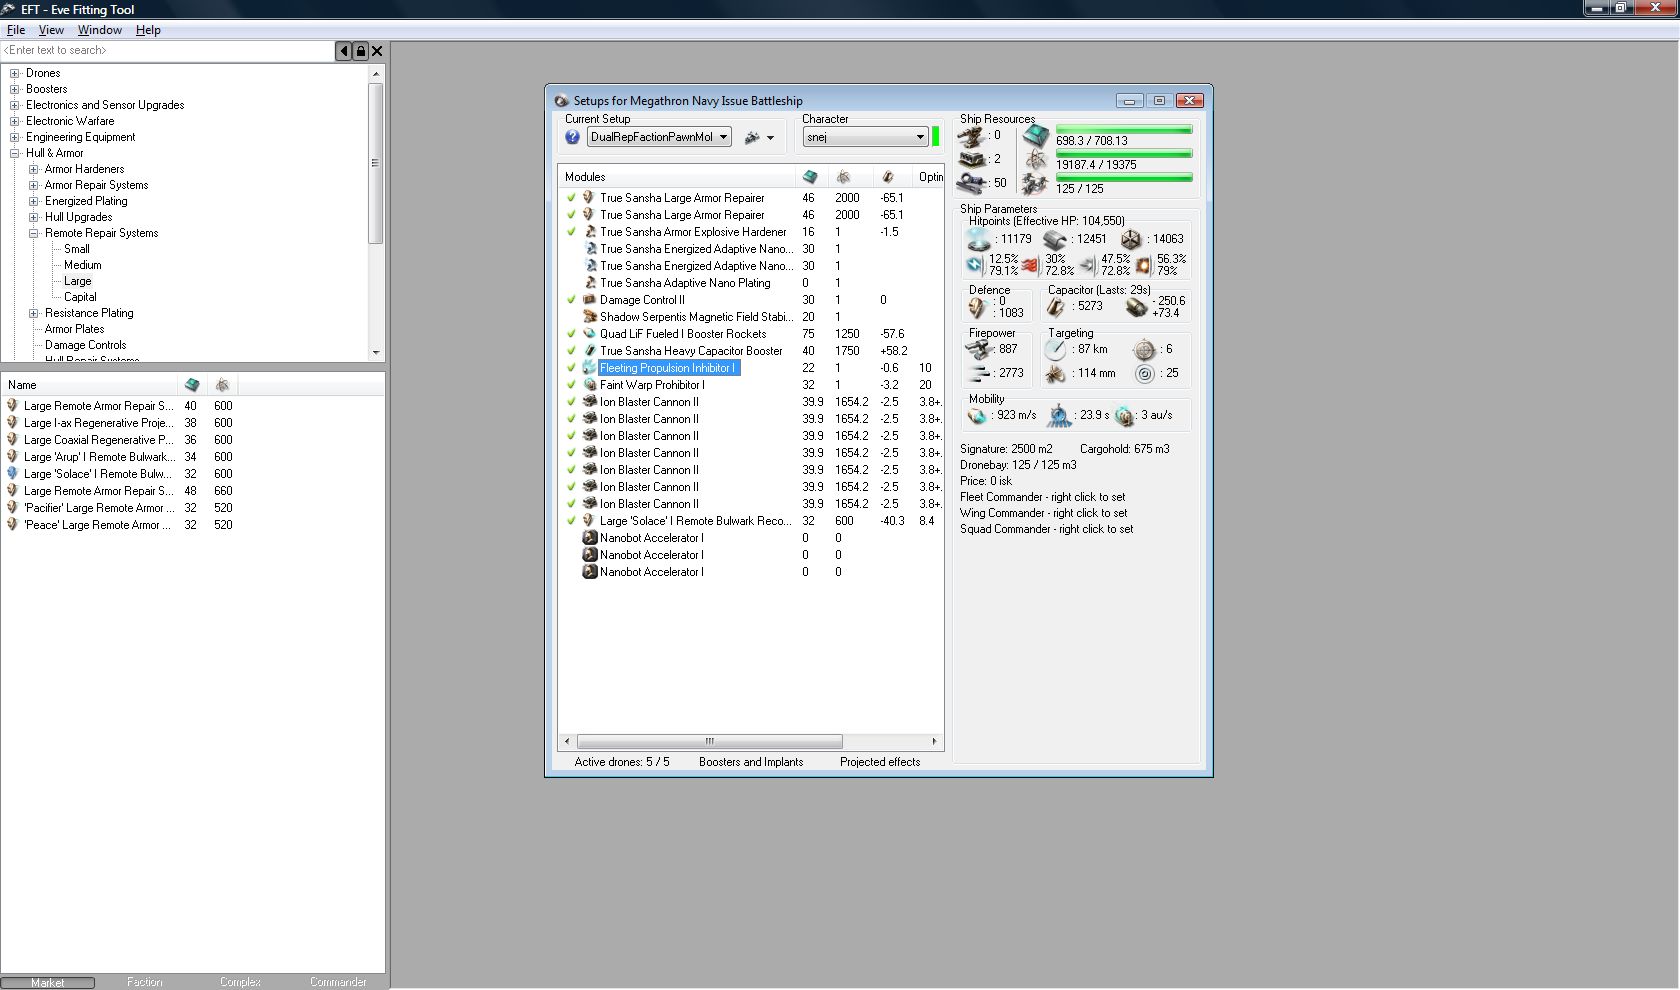Click the powergrid usage bar above 19187.4 / 19375
Screen dimensions: 1680x990
pyautogui.click(x=1124, y=154)
